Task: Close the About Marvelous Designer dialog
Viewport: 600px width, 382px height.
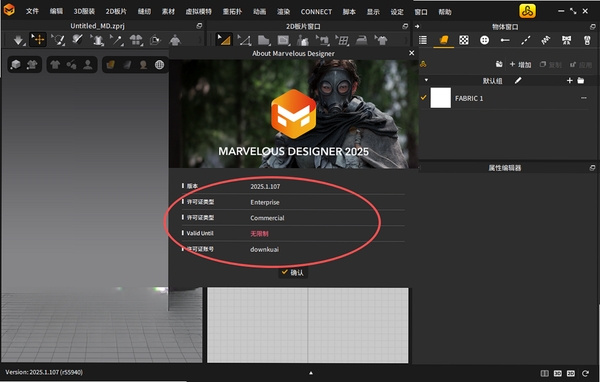Action: pyautogui.click(x=411, y=53)
